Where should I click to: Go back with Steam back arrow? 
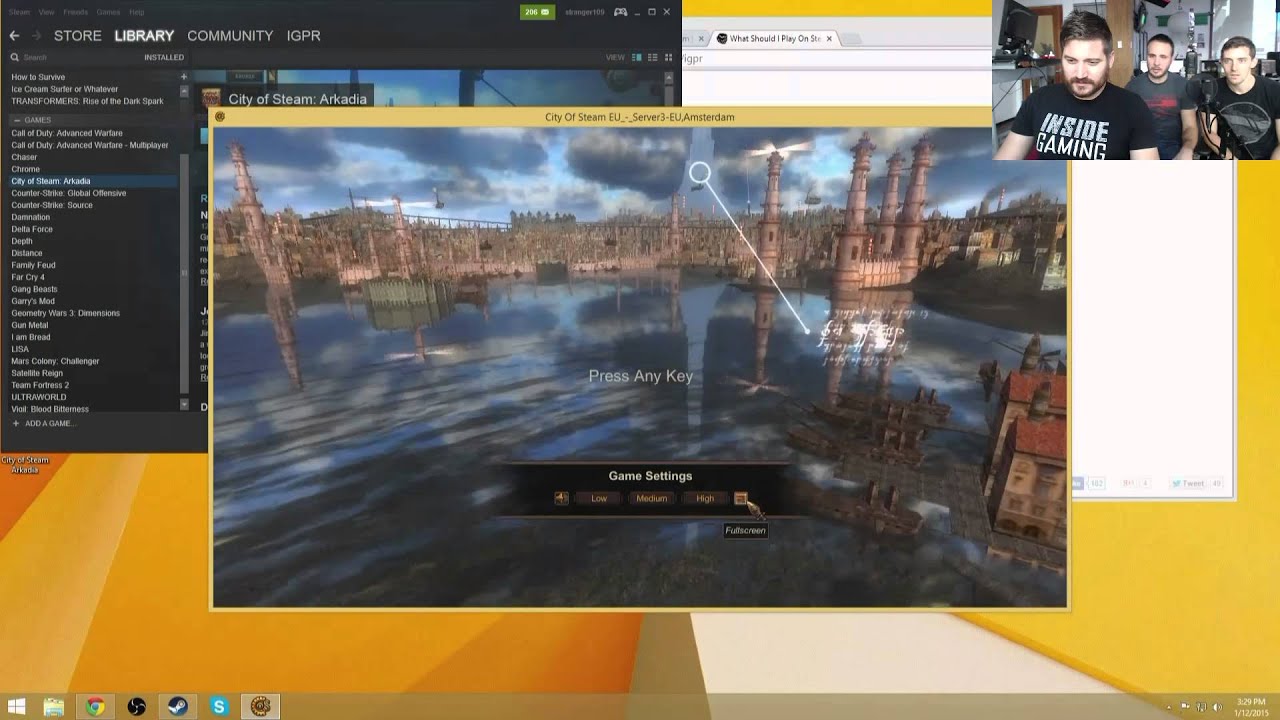click(x=14, y=35)
